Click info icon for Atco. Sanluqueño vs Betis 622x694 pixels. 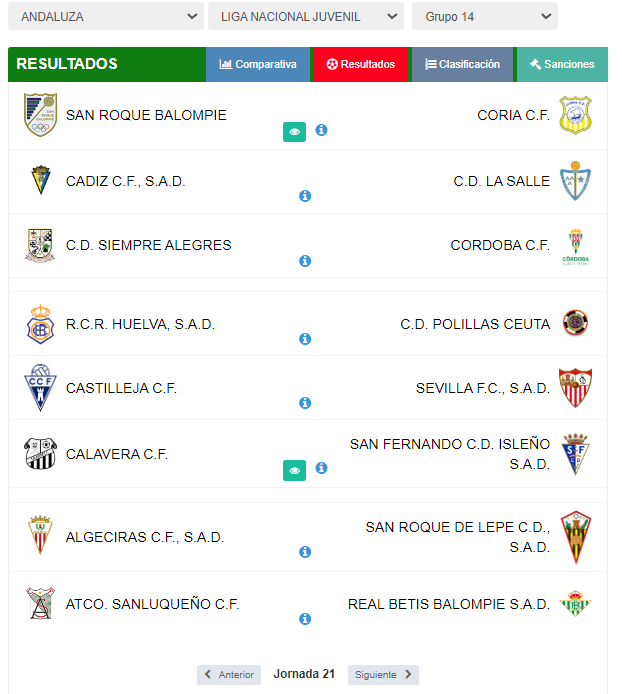(x=305, y=619)
